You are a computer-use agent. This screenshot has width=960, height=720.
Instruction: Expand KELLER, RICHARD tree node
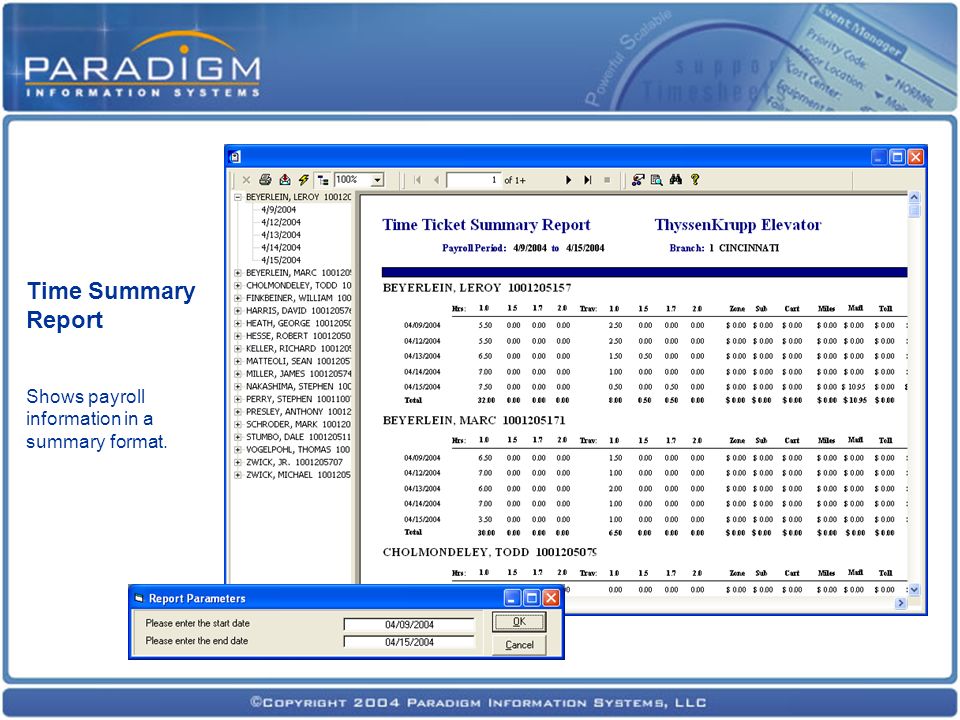coord(238,349)
